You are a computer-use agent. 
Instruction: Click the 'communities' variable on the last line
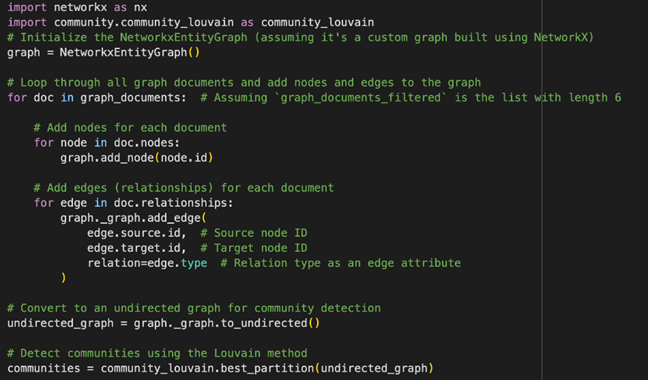[x=43, y=368]
